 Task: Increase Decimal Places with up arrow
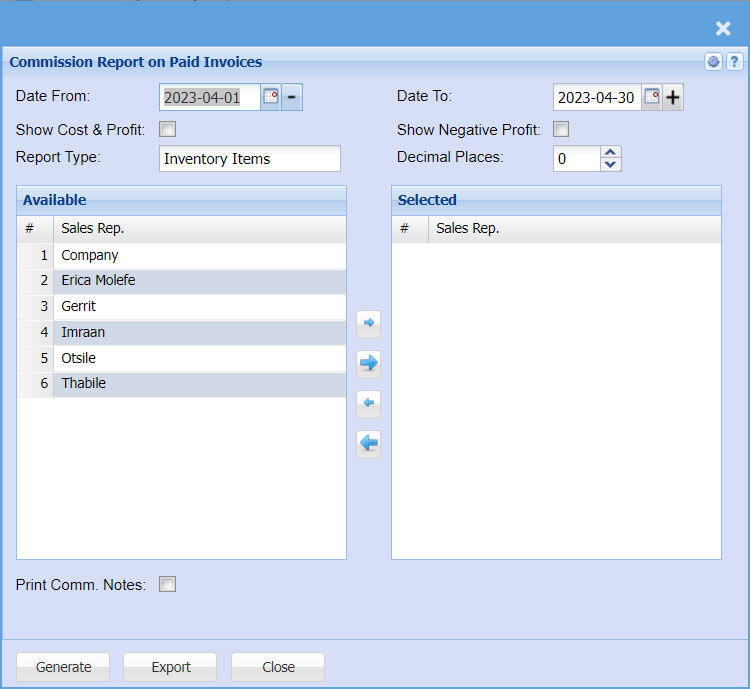pyautogui.click(x=611, y=153)
